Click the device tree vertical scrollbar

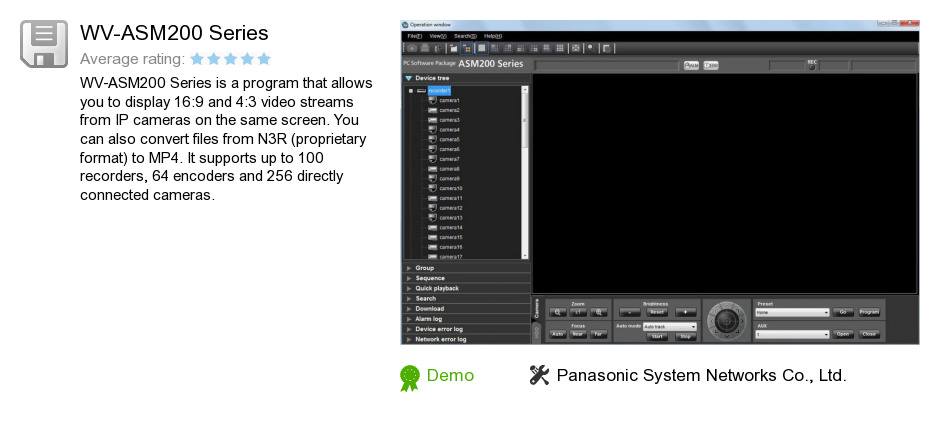pyautogui.click(x=525, y=173)
